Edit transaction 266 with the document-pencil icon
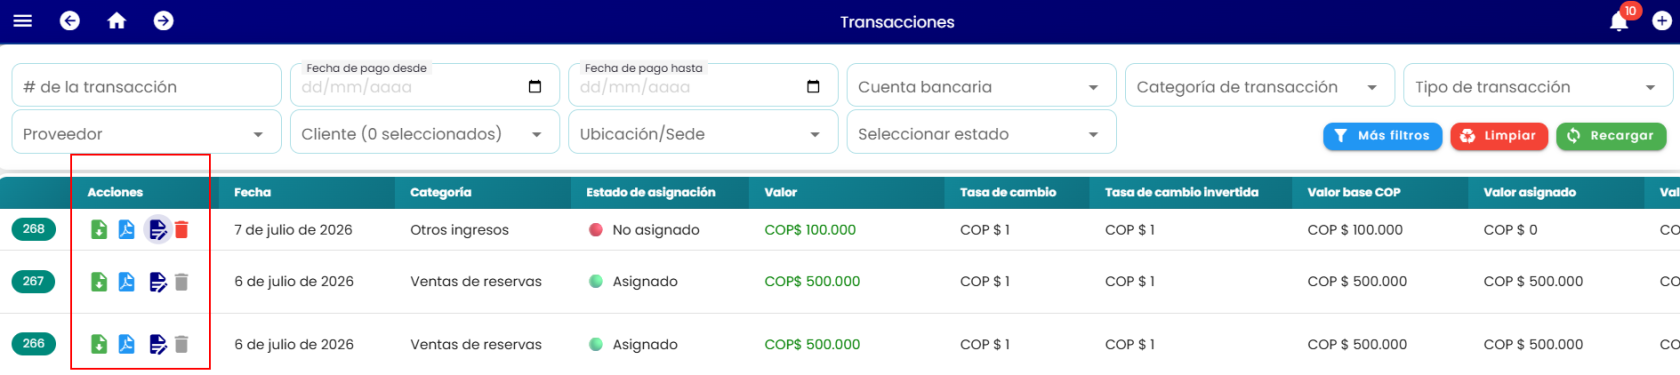This screenshot has width=1680, height=375. point(158,344)
